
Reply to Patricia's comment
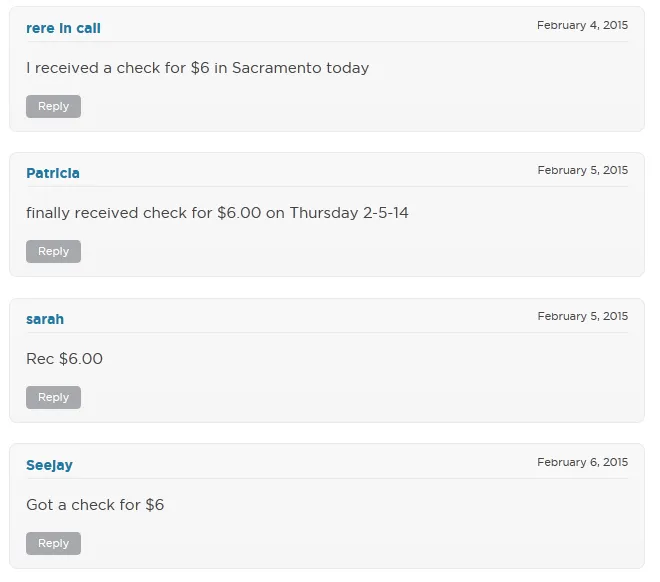tap(53, 251)
